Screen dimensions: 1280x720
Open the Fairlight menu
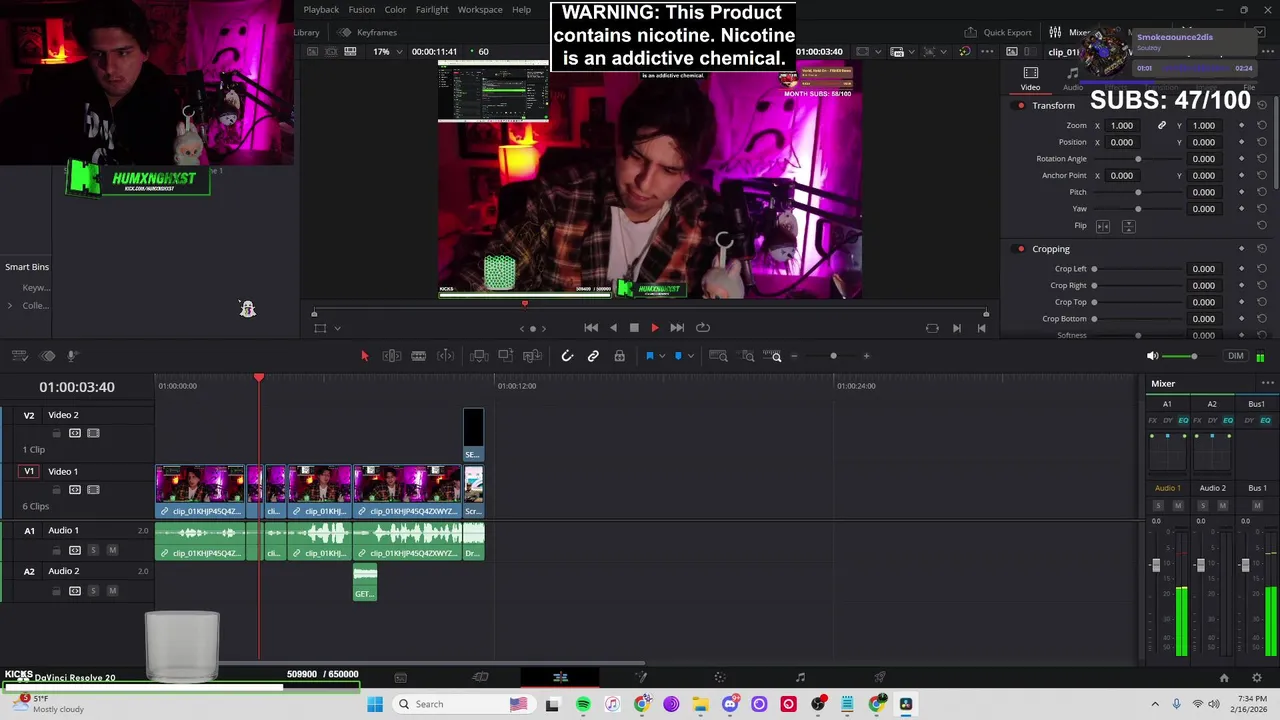pos(432,10)
